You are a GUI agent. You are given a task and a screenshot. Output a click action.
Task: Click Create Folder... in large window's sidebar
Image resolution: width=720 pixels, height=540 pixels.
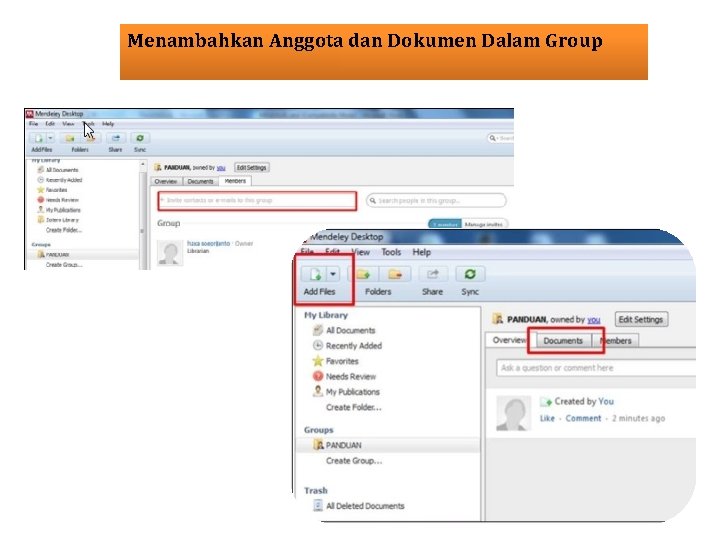(354, 407)
